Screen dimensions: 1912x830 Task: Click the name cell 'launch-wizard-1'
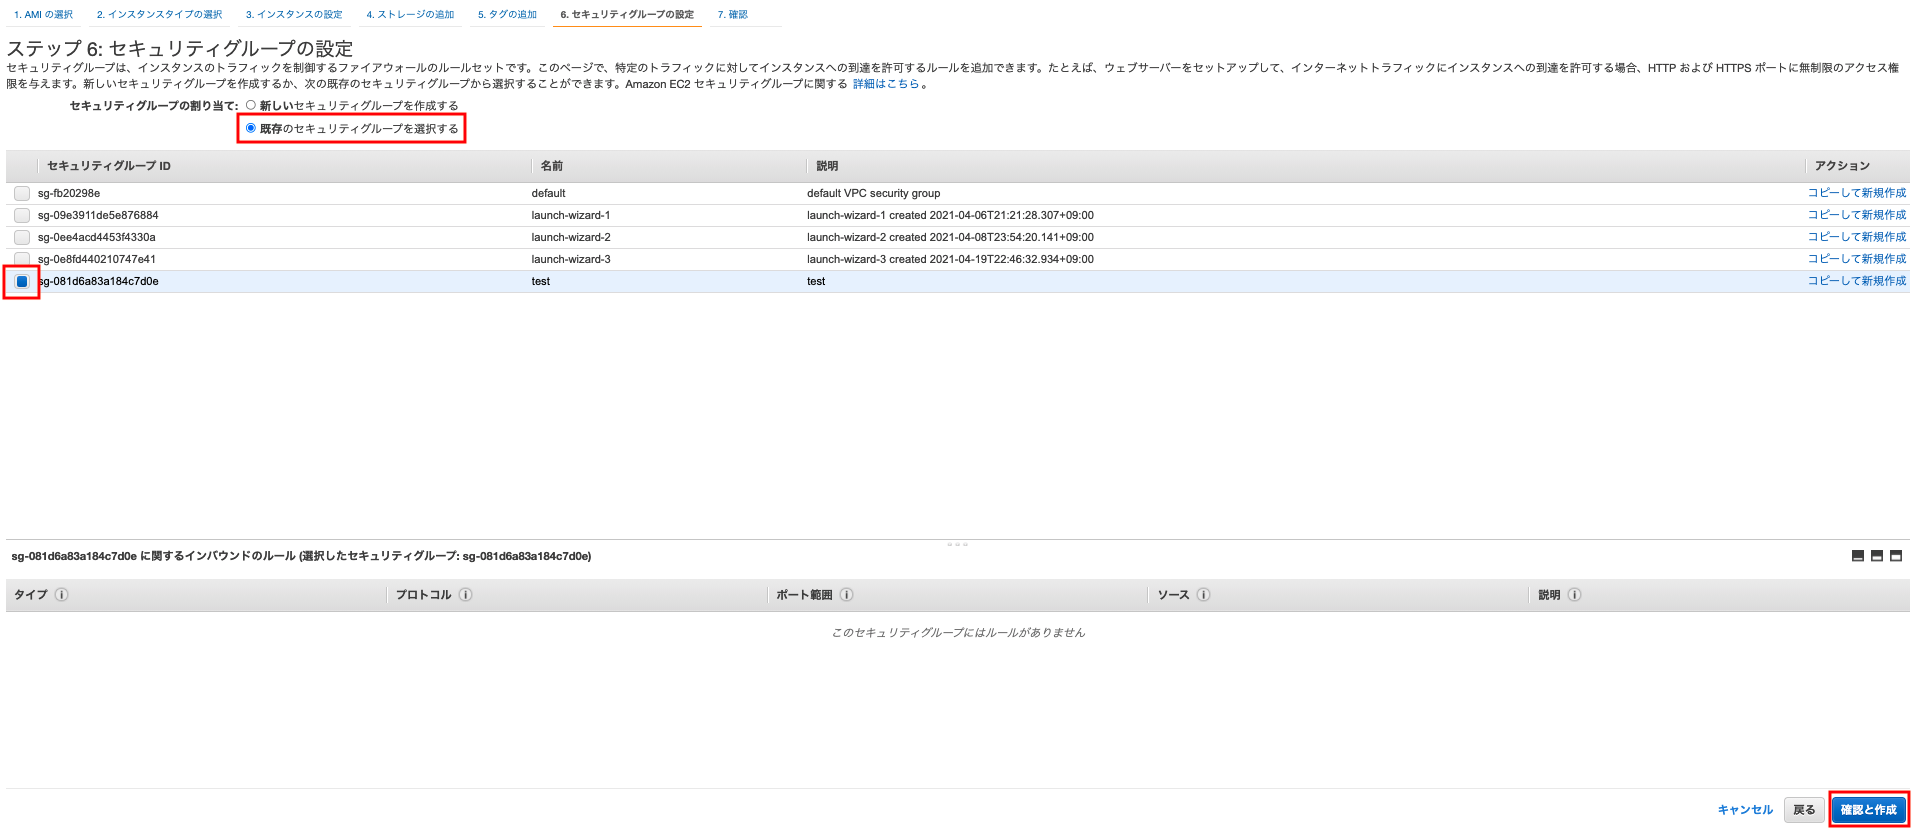point(571,215)
